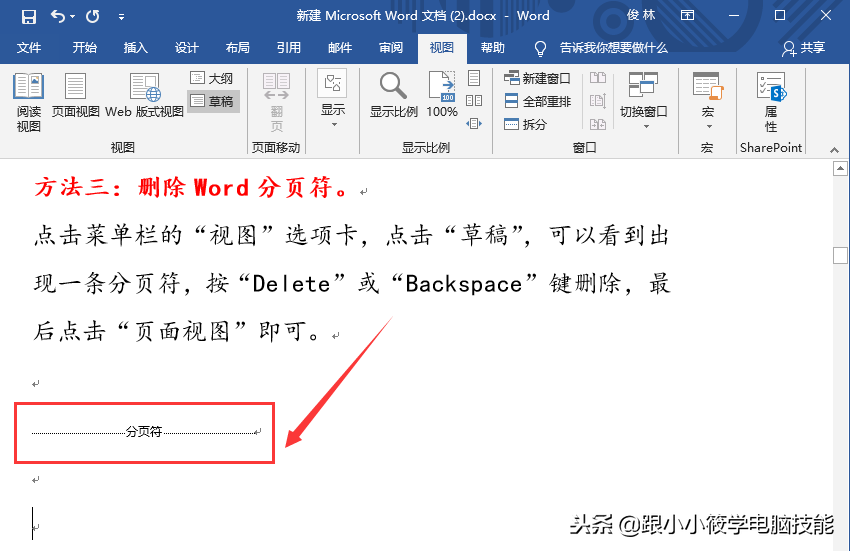The height and width of the screenshot is (551, 850).
Task: Click the Synchronous Scrolling icon
Action: tap(597, 100)
